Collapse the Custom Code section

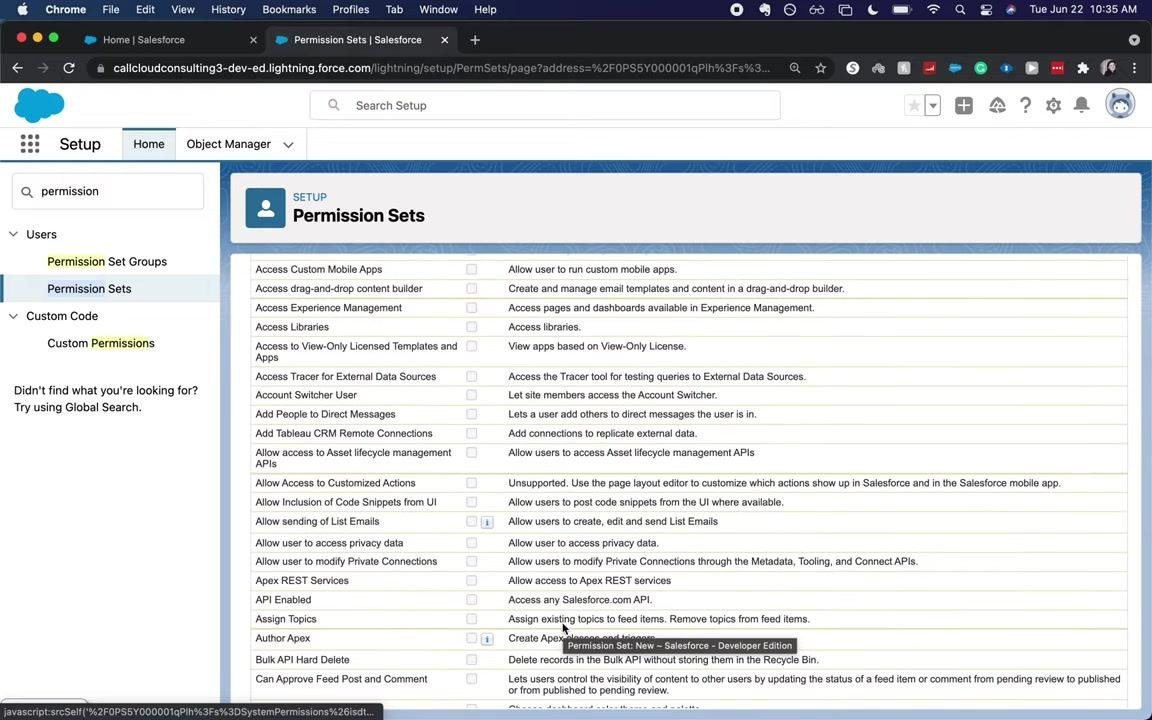pyautogui.click(x=13, y=316)
